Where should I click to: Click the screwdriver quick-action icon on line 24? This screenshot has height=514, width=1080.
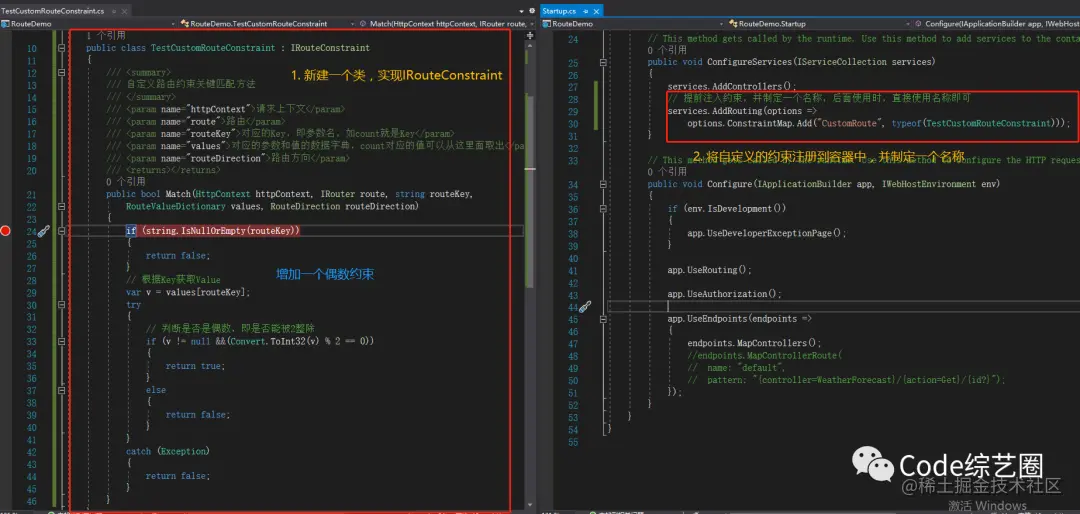(x=43, y=231)
